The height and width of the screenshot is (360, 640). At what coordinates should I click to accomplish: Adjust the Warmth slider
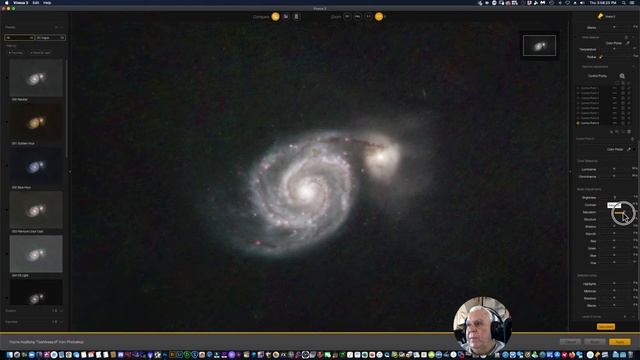pos(614,234)
